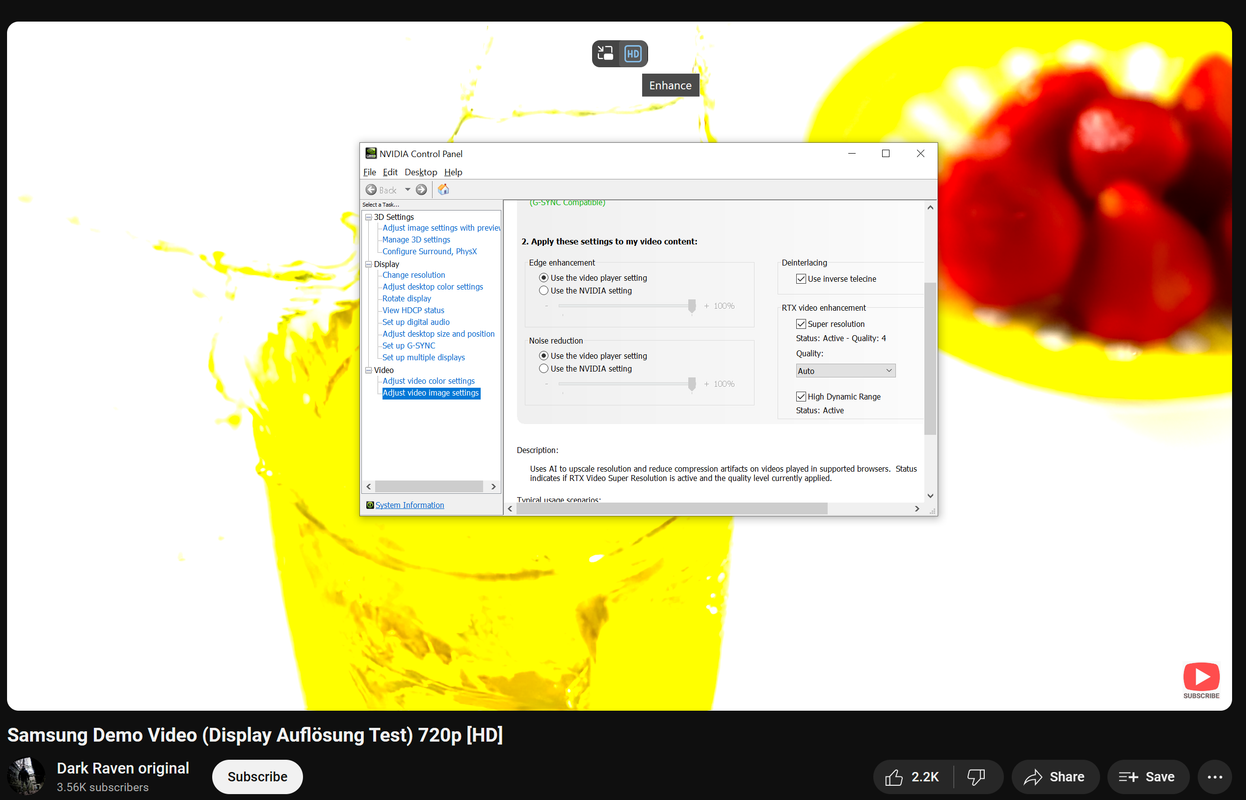The width and height of the screenshot is (1246, 800).
Task: Open Adjust desktop color settings
Action: (x=433, y=287)
